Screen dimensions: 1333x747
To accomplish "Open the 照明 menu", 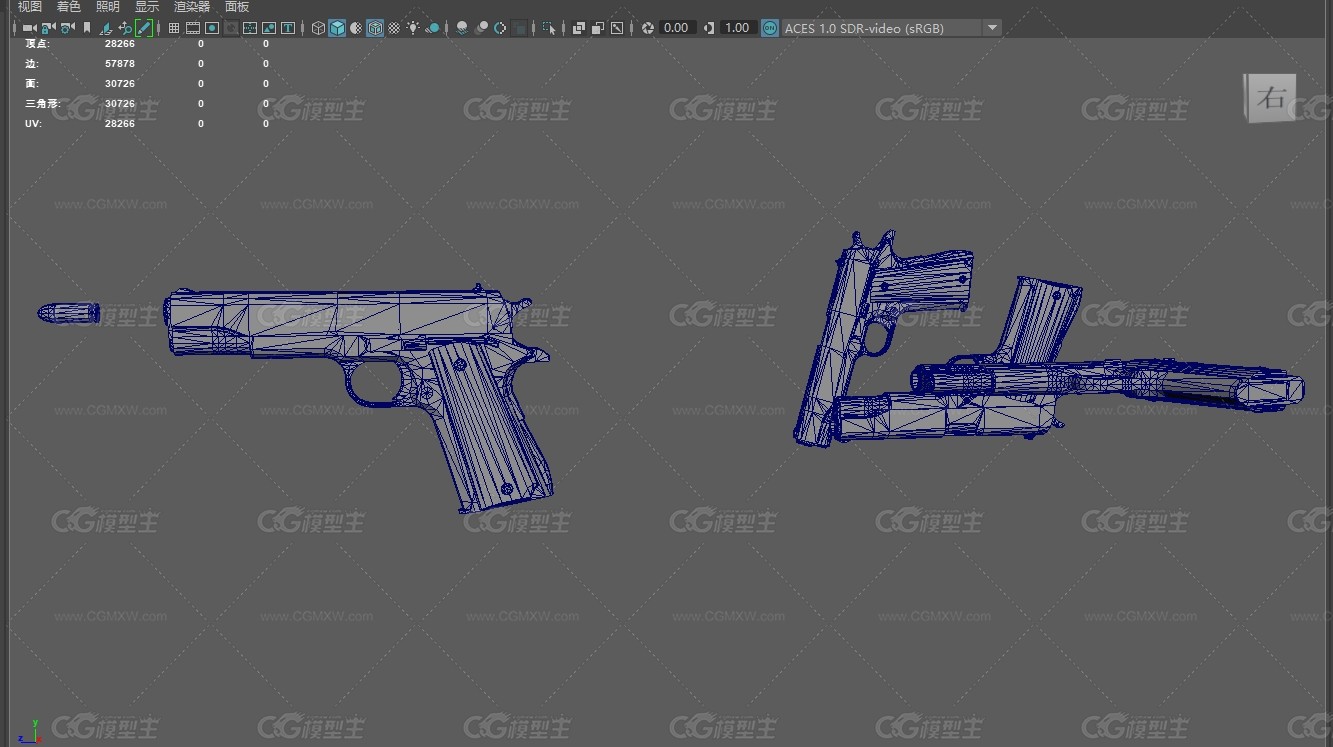I will click(x=108, y=7).
